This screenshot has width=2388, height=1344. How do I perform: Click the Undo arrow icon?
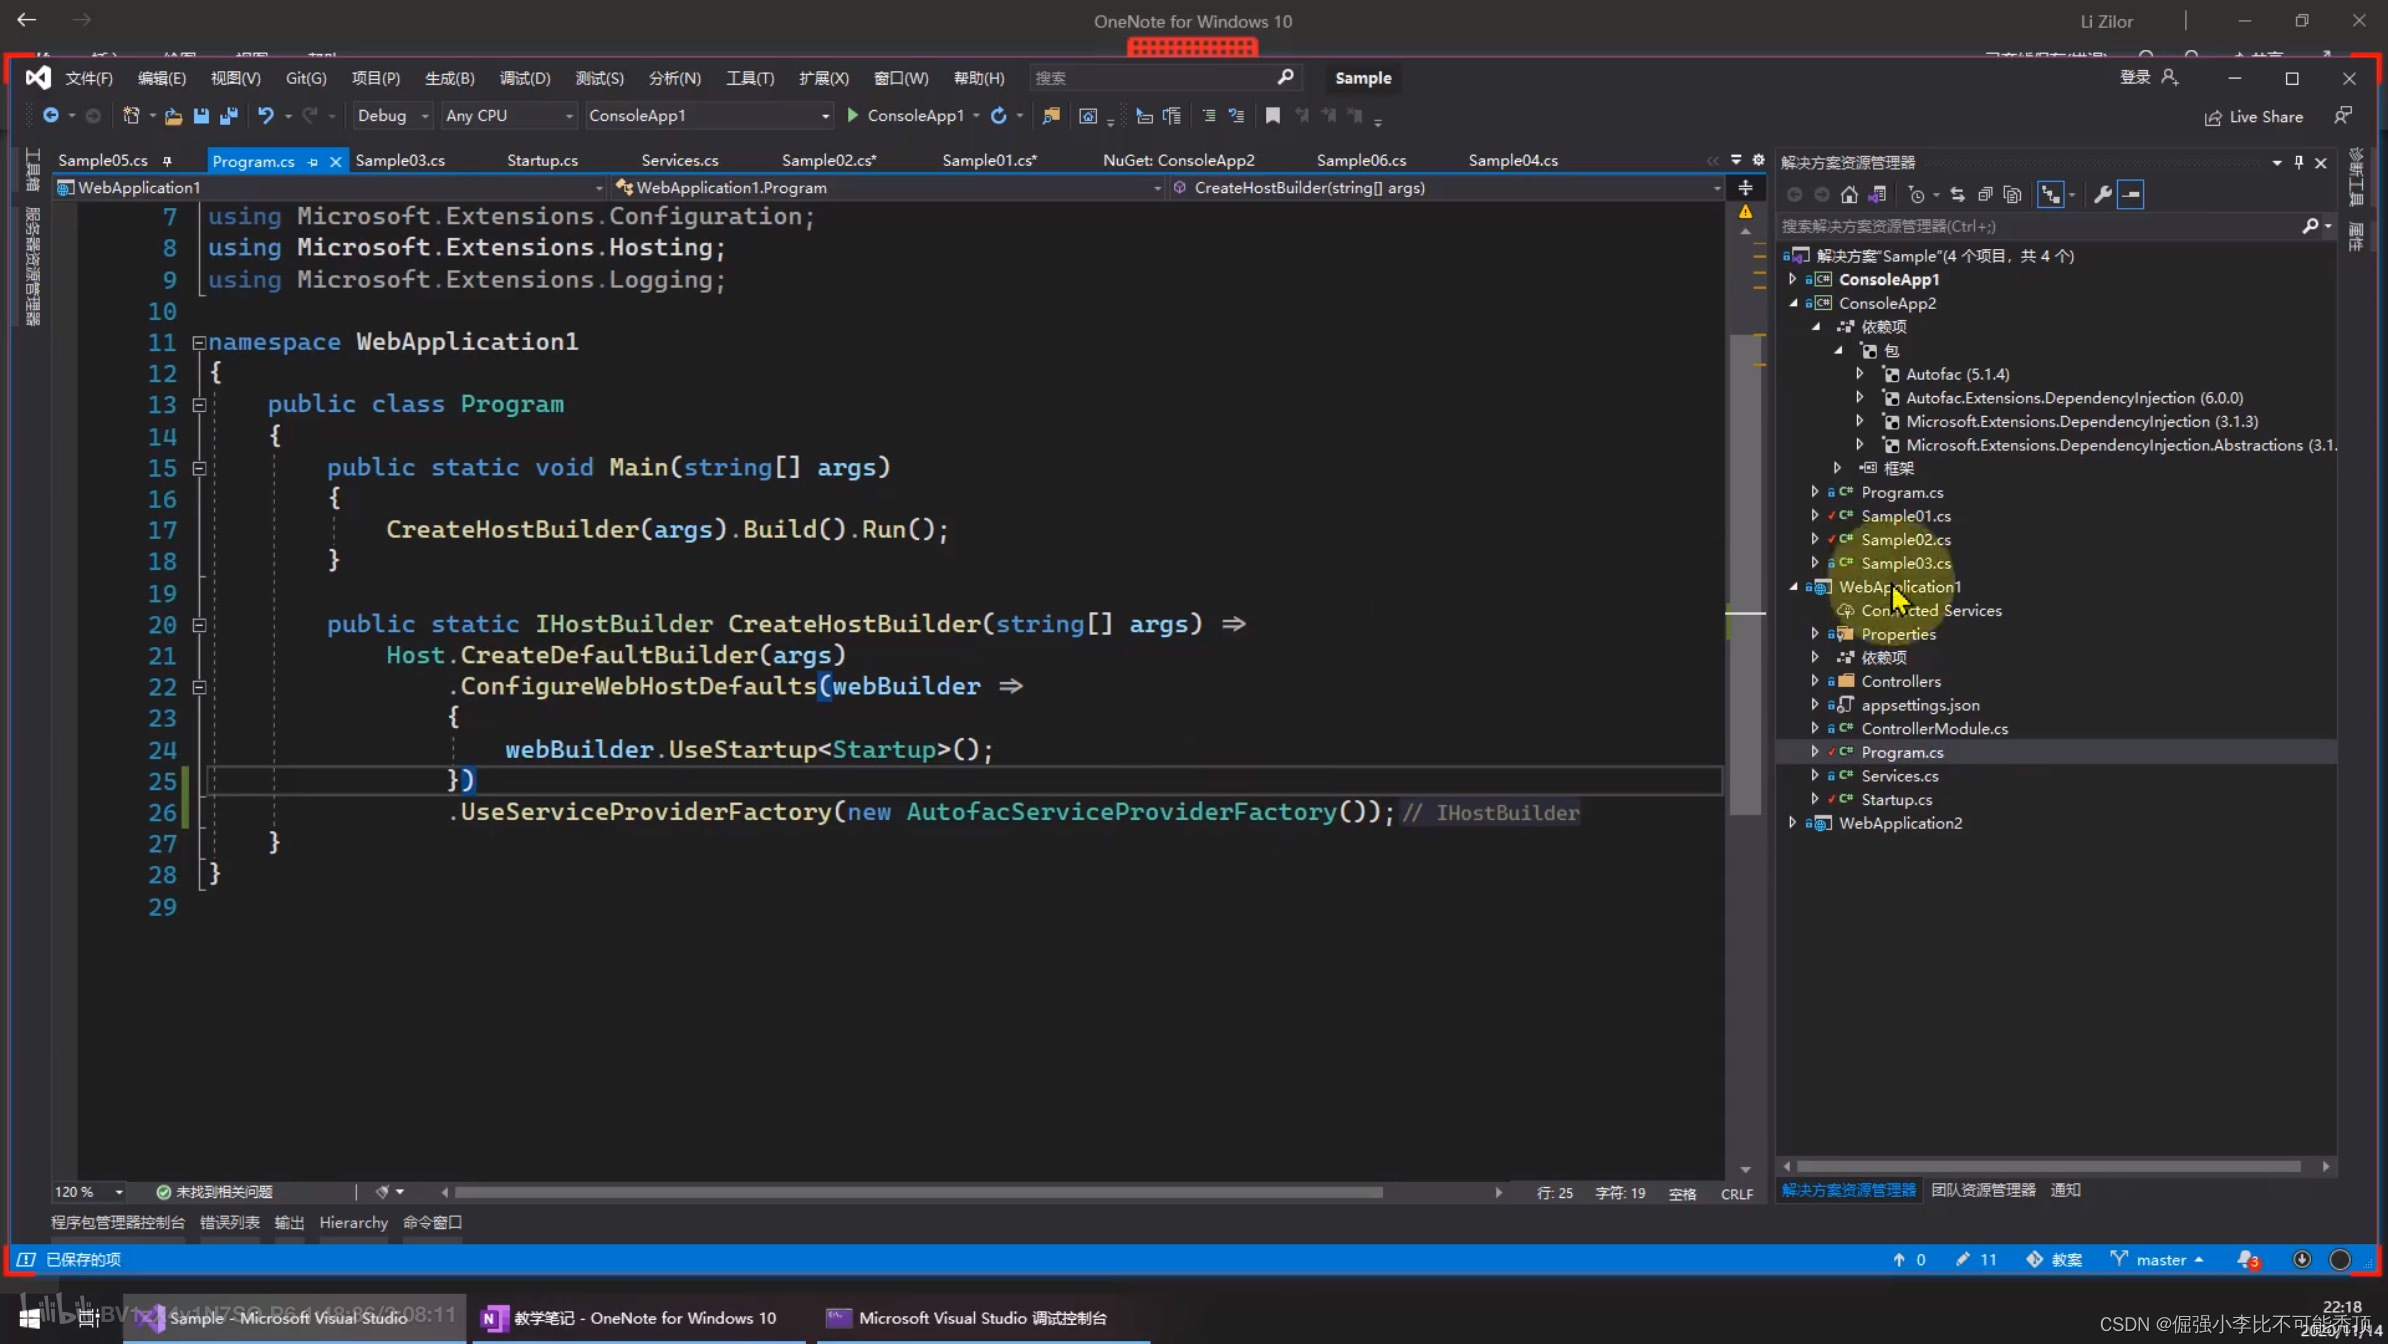tap(265, 116)
